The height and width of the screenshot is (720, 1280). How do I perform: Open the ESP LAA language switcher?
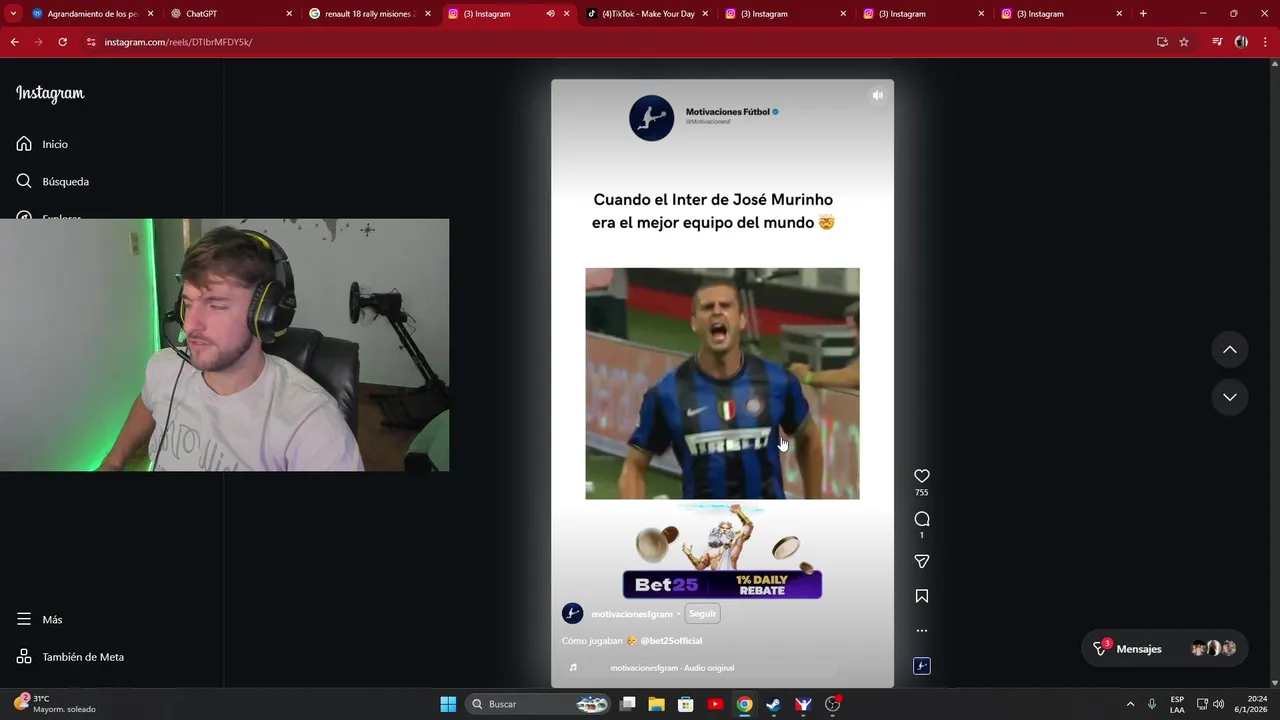coord(1177,704)
